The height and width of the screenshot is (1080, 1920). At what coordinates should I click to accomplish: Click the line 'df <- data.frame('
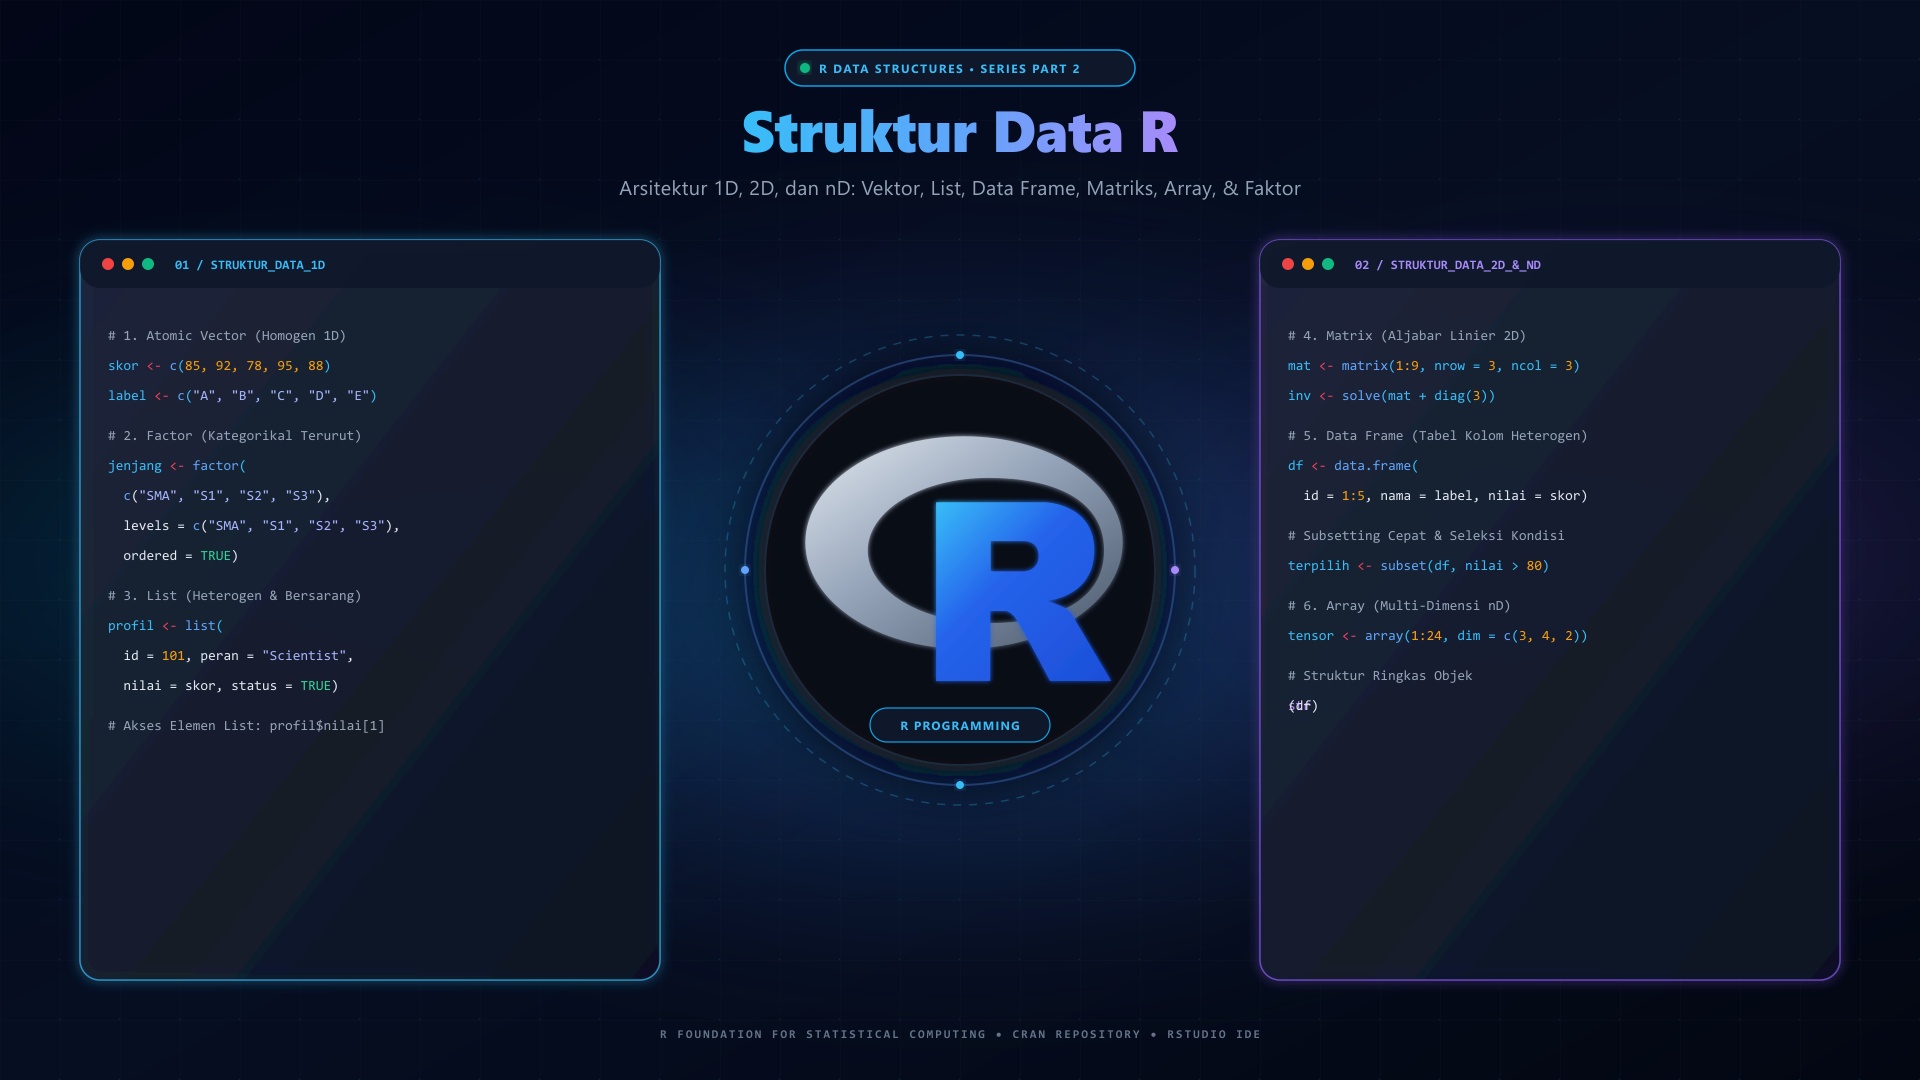[1353, 466]
